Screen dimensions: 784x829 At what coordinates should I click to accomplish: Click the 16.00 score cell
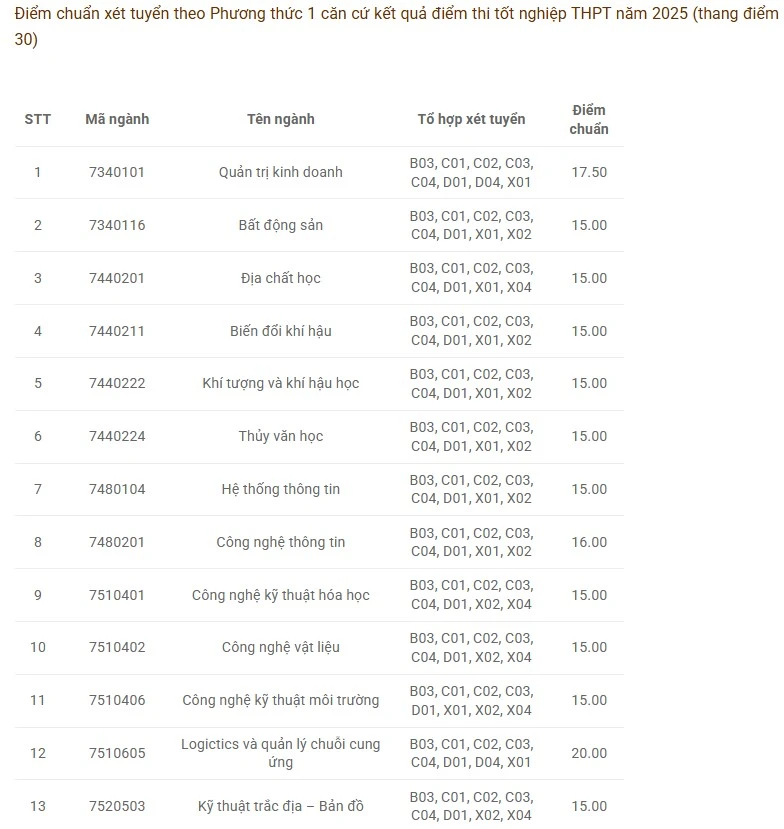click(589, 542)
